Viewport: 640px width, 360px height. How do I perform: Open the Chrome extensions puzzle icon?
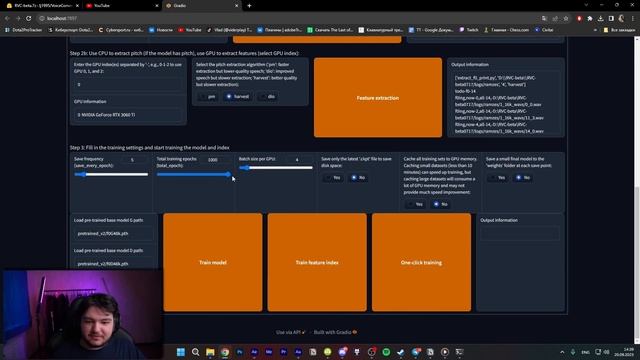[590, 18]
